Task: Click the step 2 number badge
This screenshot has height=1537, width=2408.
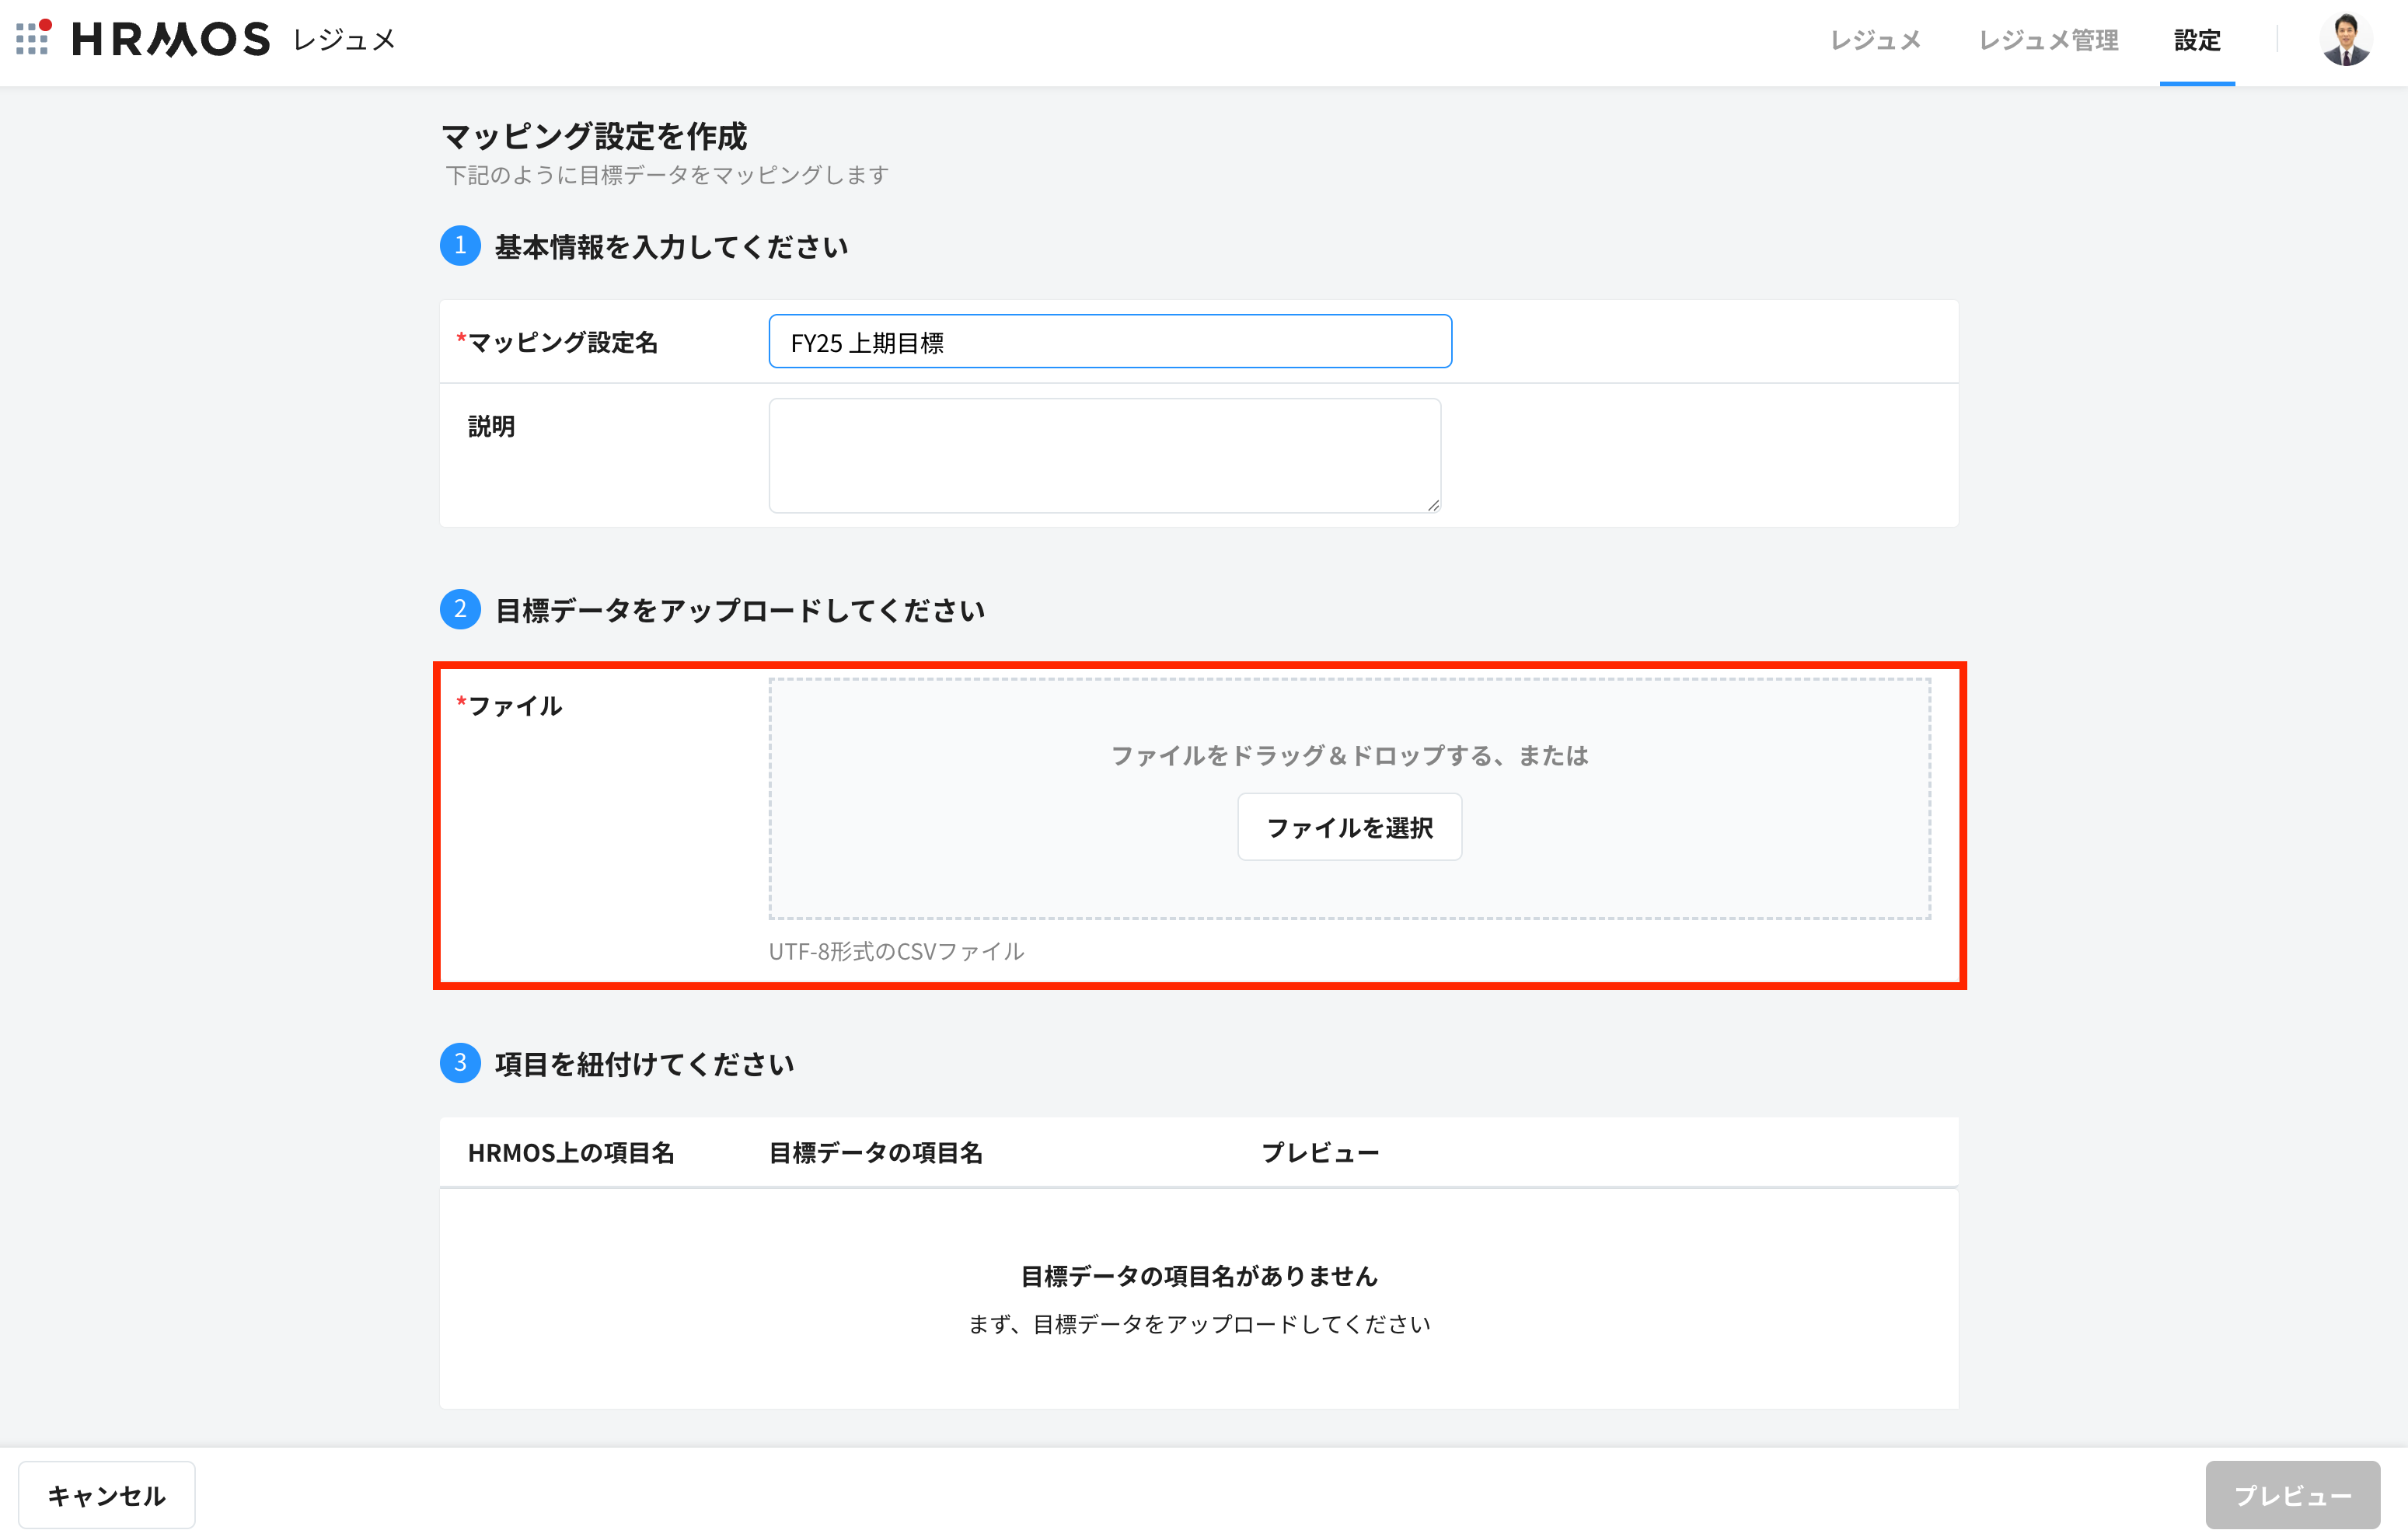Action: 460,609
